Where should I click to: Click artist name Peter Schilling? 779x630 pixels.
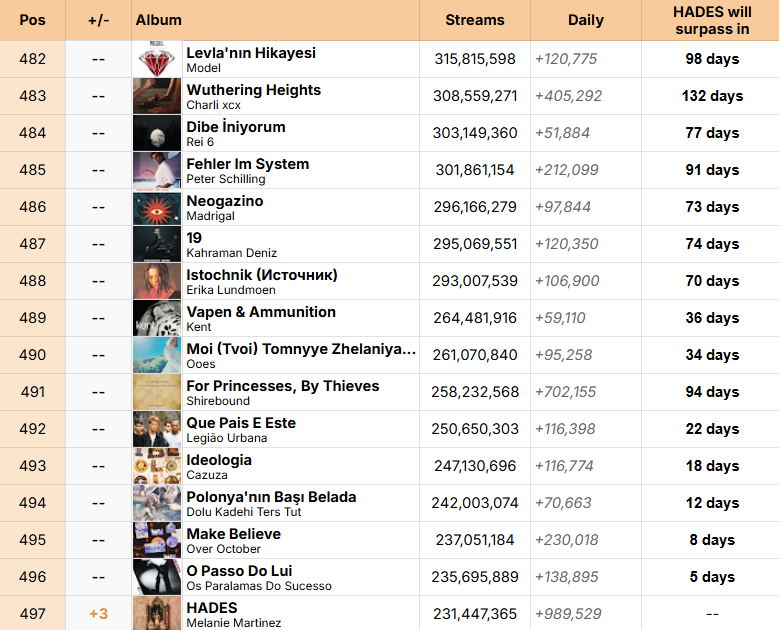(226, 179)
